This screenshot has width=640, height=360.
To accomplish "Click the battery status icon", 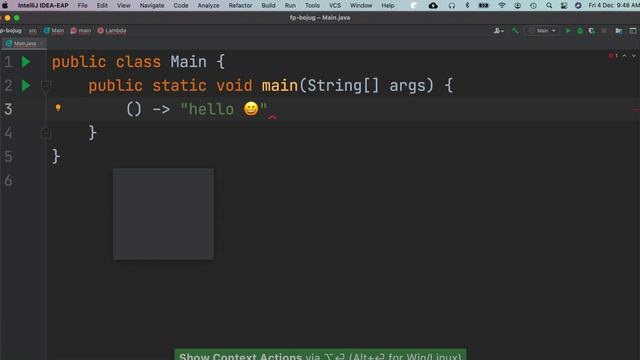I will pos(484,6).
